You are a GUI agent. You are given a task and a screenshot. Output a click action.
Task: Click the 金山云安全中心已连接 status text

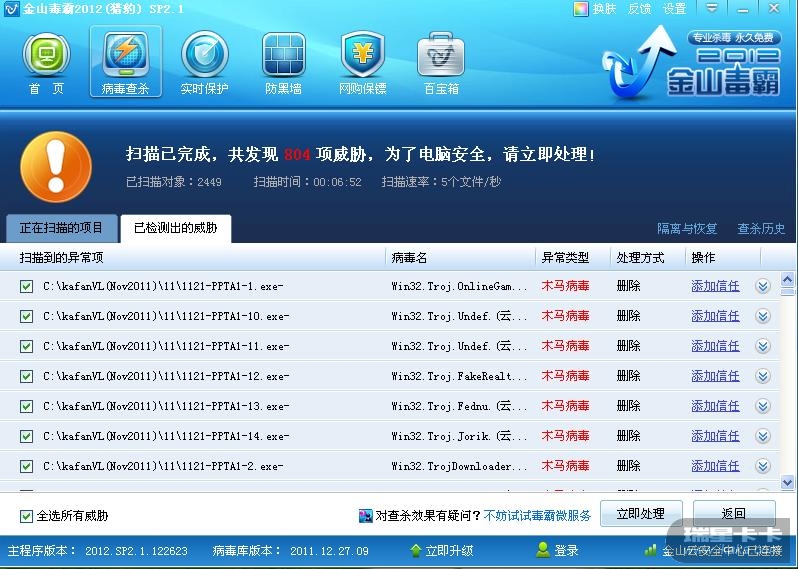[722, 550]
